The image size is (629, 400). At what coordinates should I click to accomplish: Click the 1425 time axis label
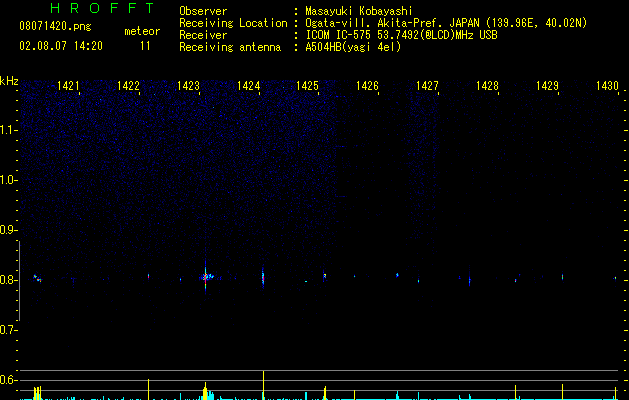(x=307, y=86)
